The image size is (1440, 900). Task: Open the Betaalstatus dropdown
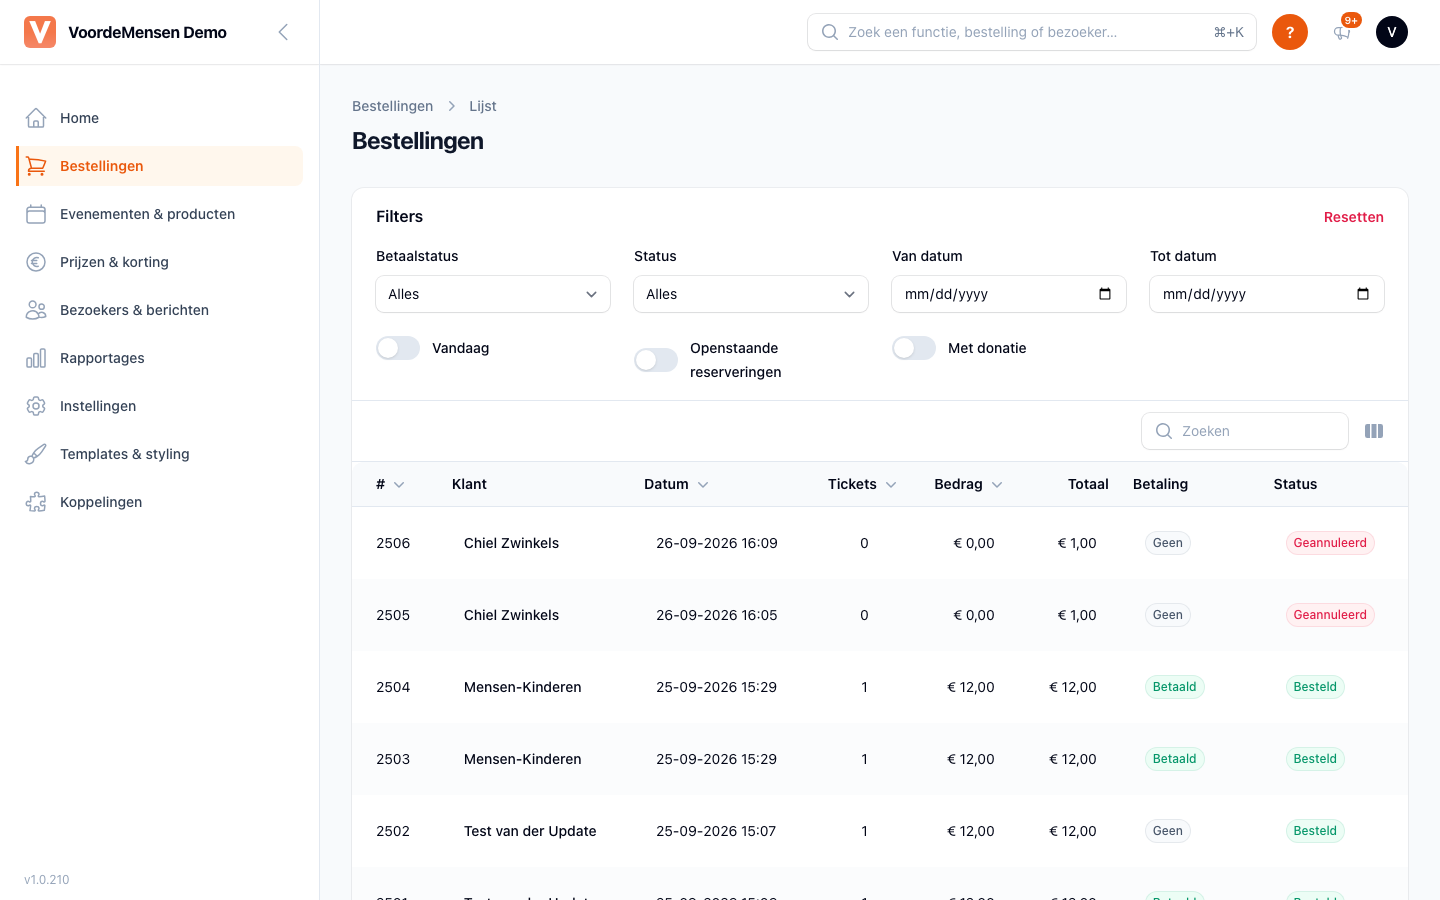(493, 294)
